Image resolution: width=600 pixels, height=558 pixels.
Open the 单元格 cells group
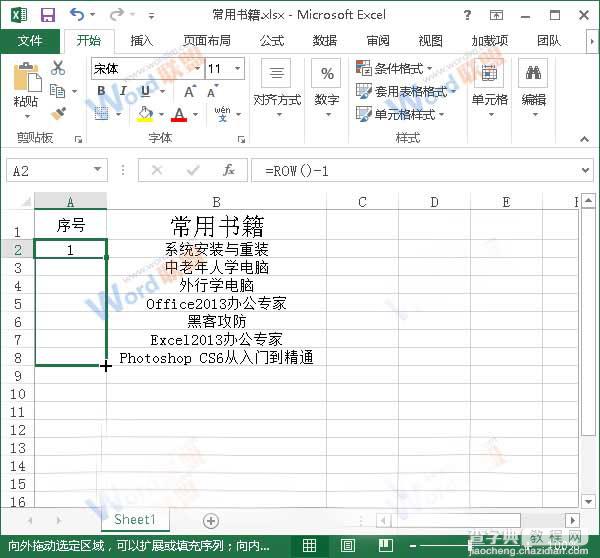(490, 88)
